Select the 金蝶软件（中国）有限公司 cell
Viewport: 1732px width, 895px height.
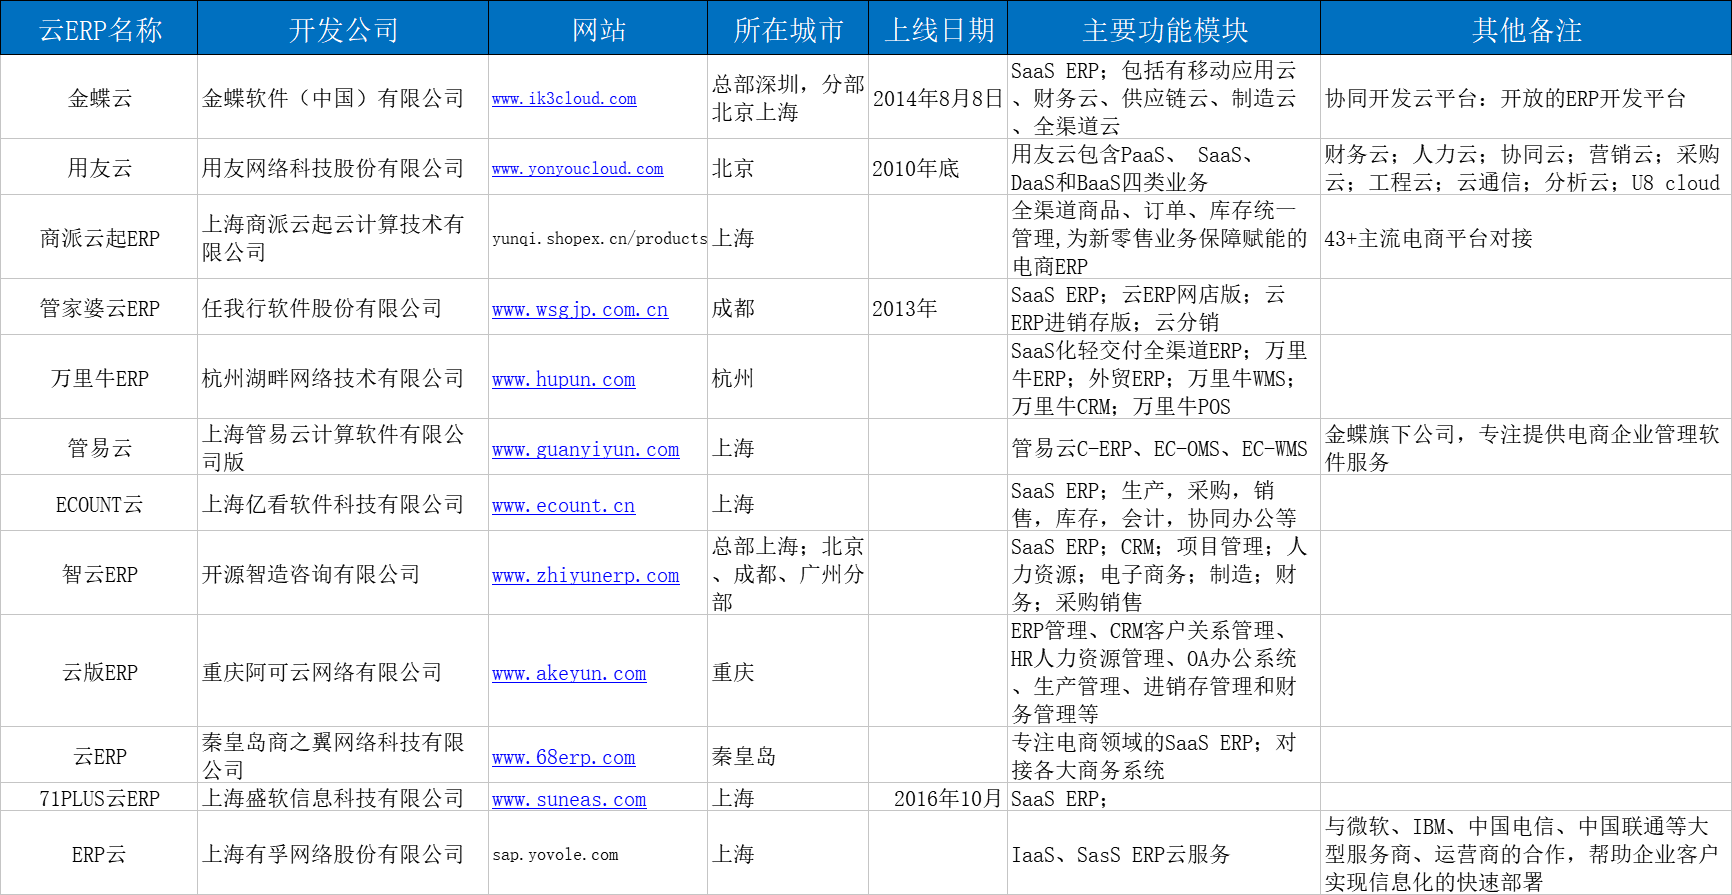343,97
